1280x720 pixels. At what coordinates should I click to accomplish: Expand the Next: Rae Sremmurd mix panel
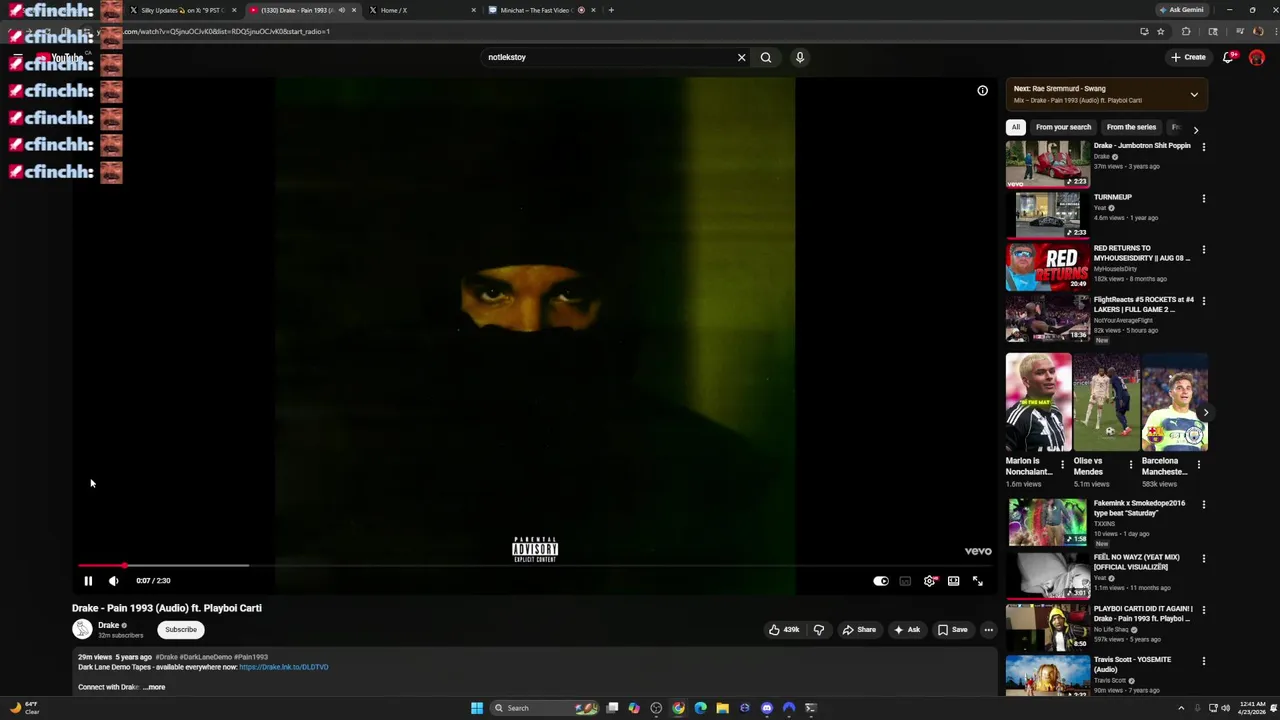click(x=1194, y=95)
